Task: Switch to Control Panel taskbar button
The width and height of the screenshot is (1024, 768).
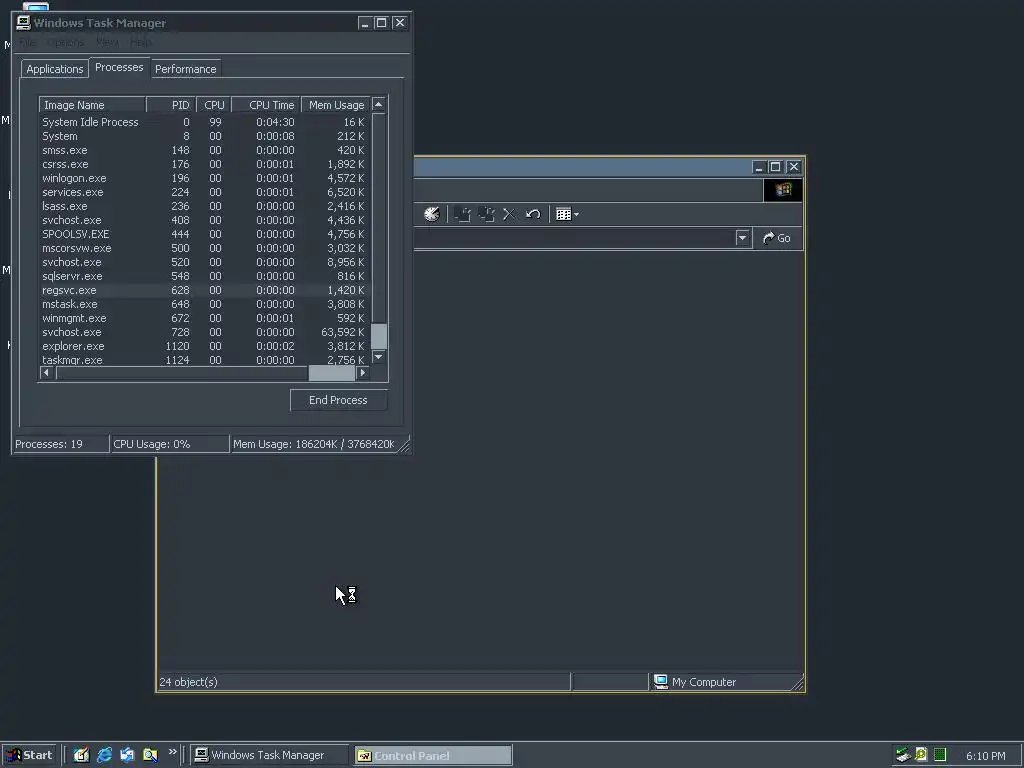Action: 433,756
